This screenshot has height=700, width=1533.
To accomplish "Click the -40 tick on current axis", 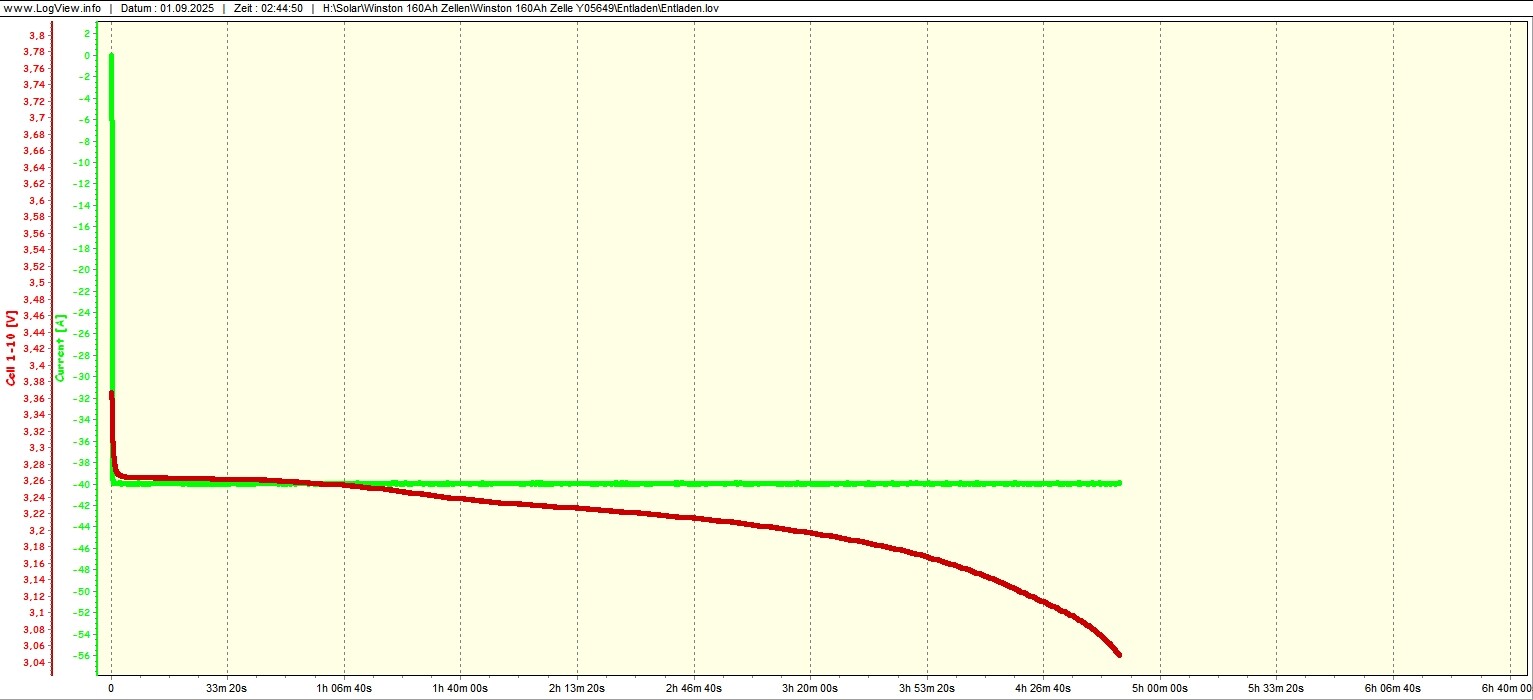I will tap(87, 484).
